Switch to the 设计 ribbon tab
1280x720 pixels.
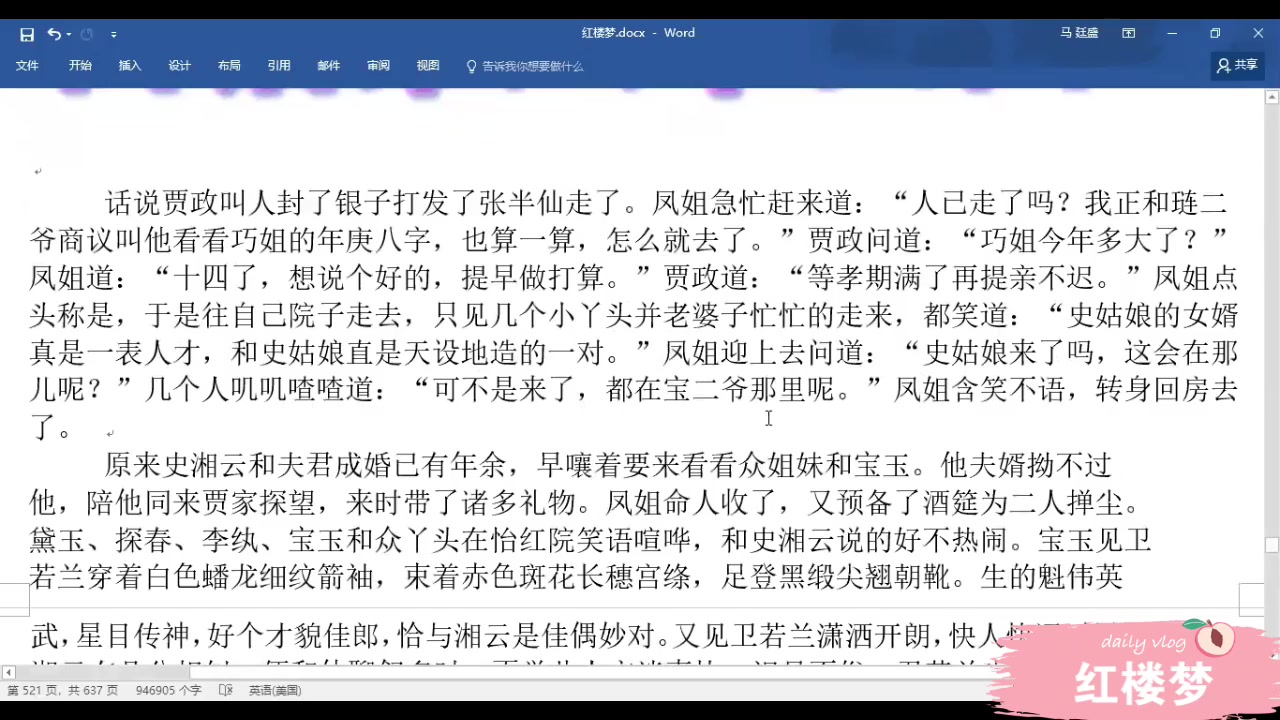(180, 66)
